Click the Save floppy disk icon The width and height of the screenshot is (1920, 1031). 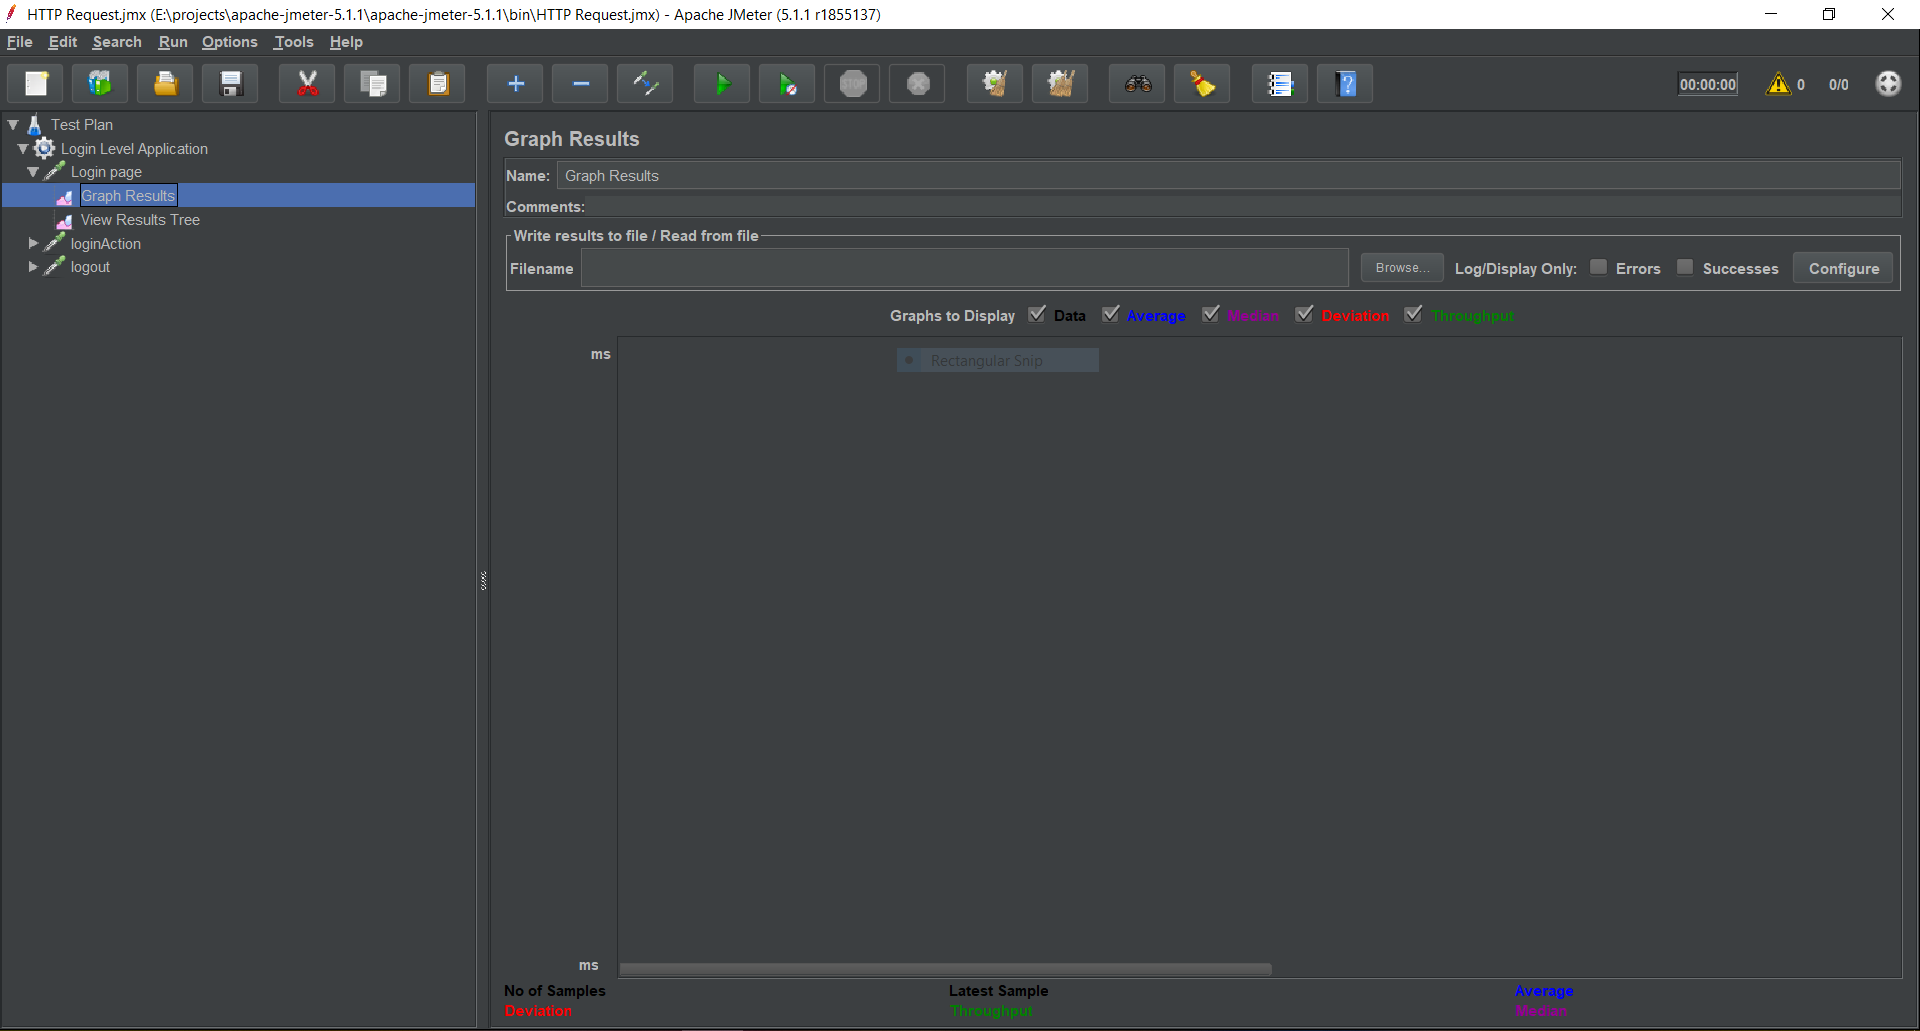(x=231, y=85)
